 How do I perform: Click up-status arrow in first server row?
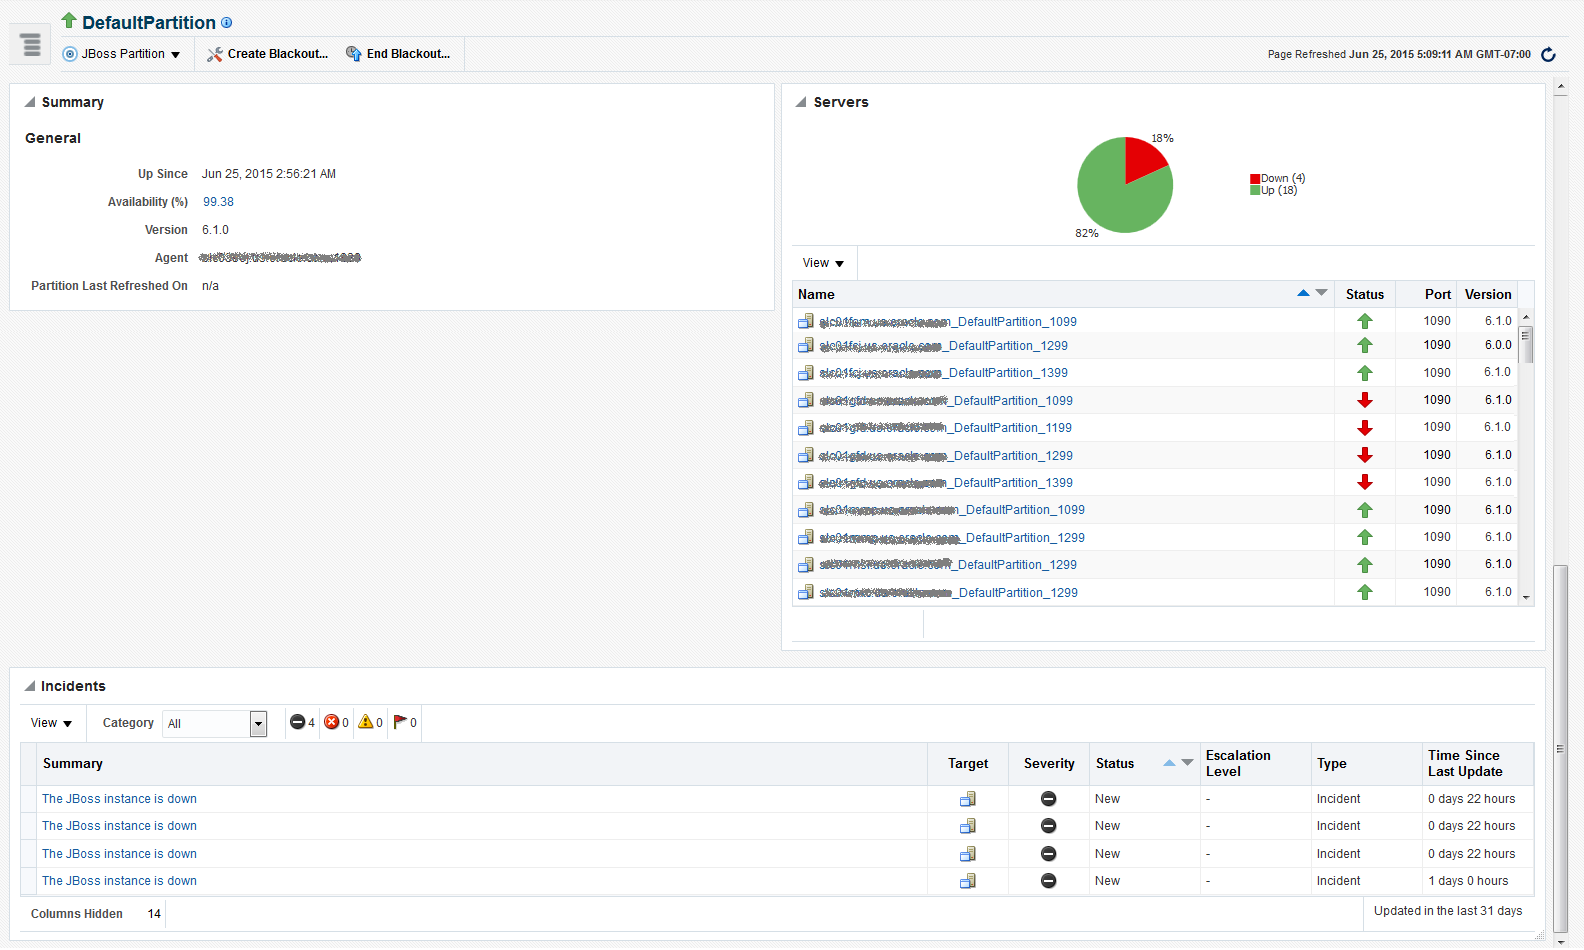pyautogui.click(x=1365, y=322)
